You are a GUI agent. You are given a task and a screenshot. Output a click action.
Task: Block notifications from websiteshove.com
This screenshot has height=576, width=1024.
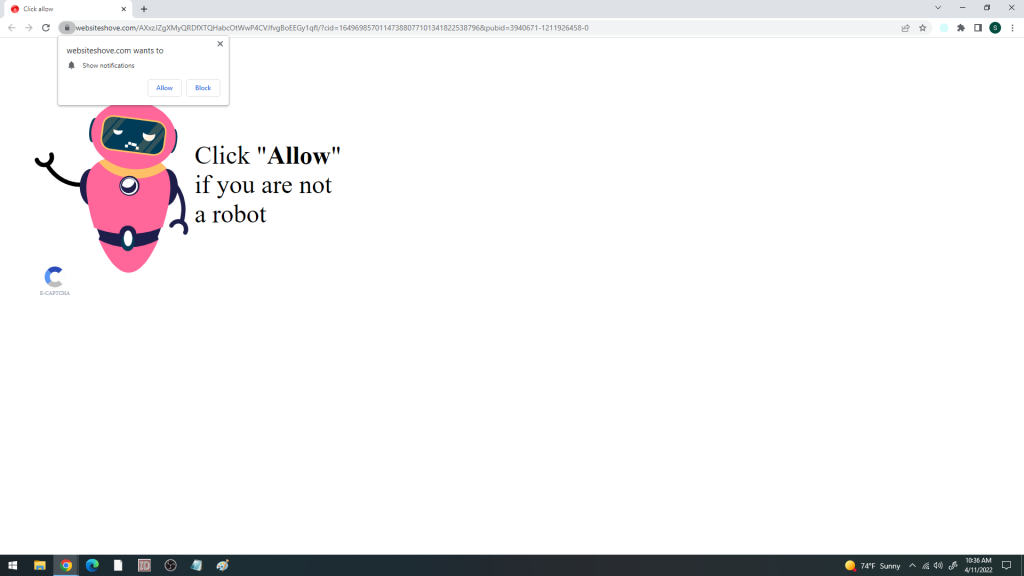coord(203,88)
